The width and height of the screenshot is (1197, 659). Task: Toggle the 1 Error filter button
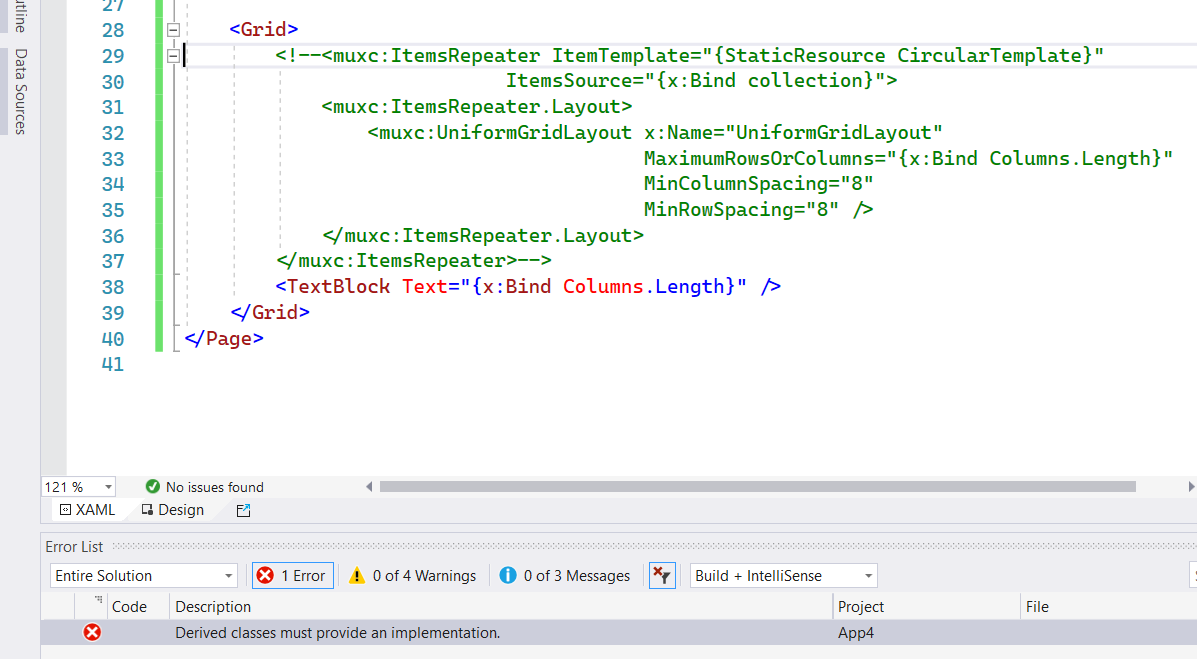(x=292, y=575)
